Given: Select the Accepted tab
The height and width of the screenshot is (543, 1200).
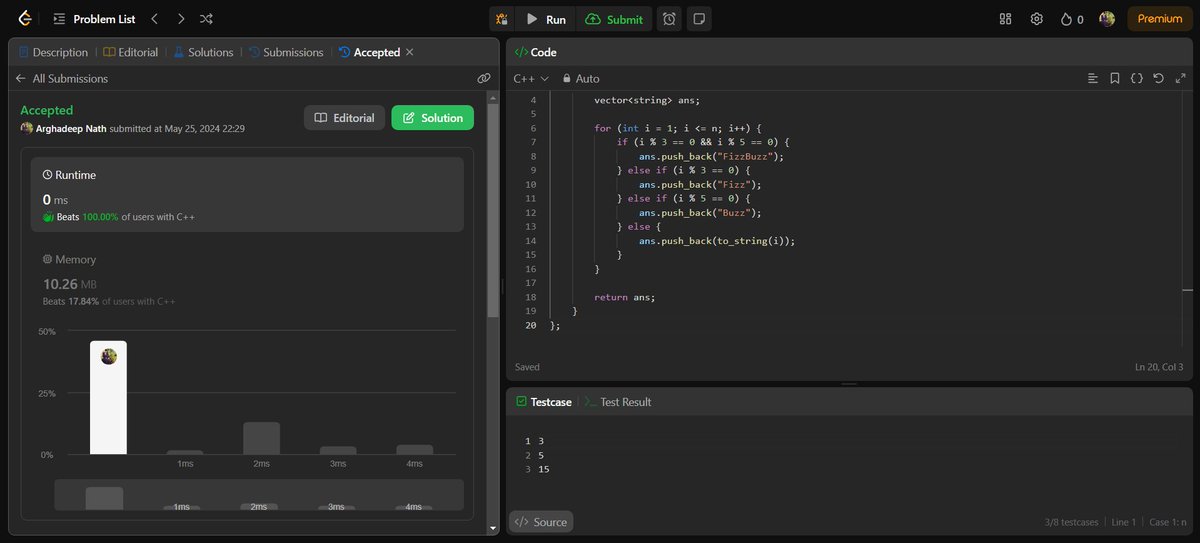Looking at the screenshot, I should (369, 52).
